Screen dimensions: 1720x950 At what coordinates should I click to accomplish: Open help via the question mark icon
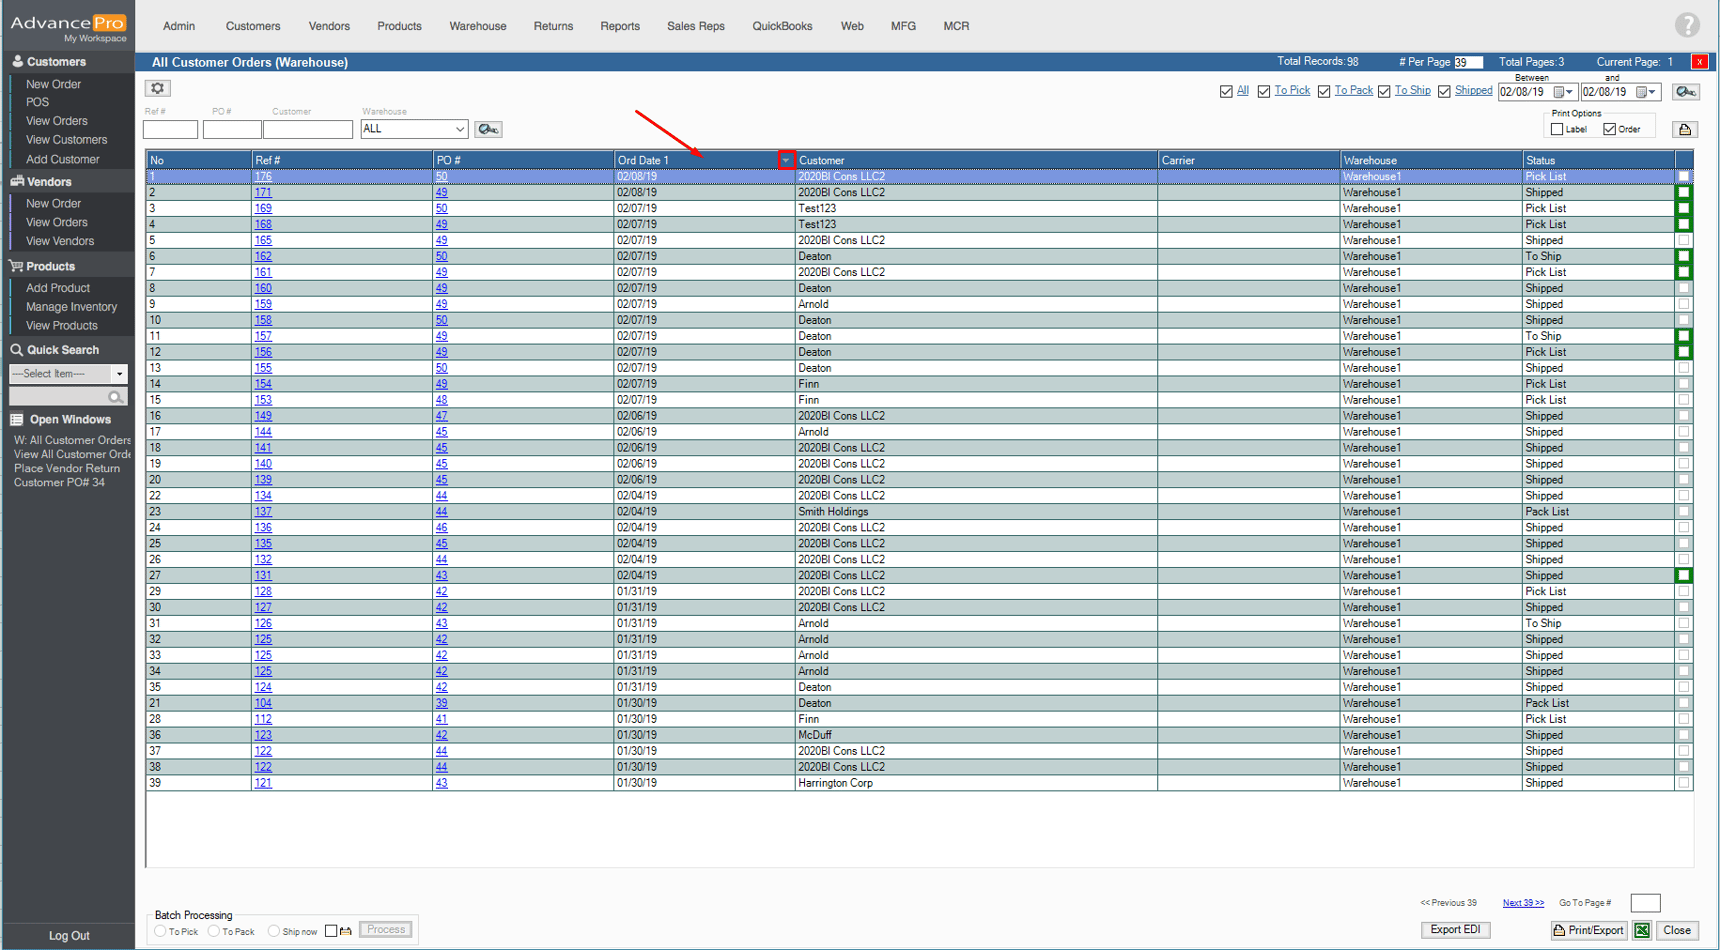(x=1687, y=25)
